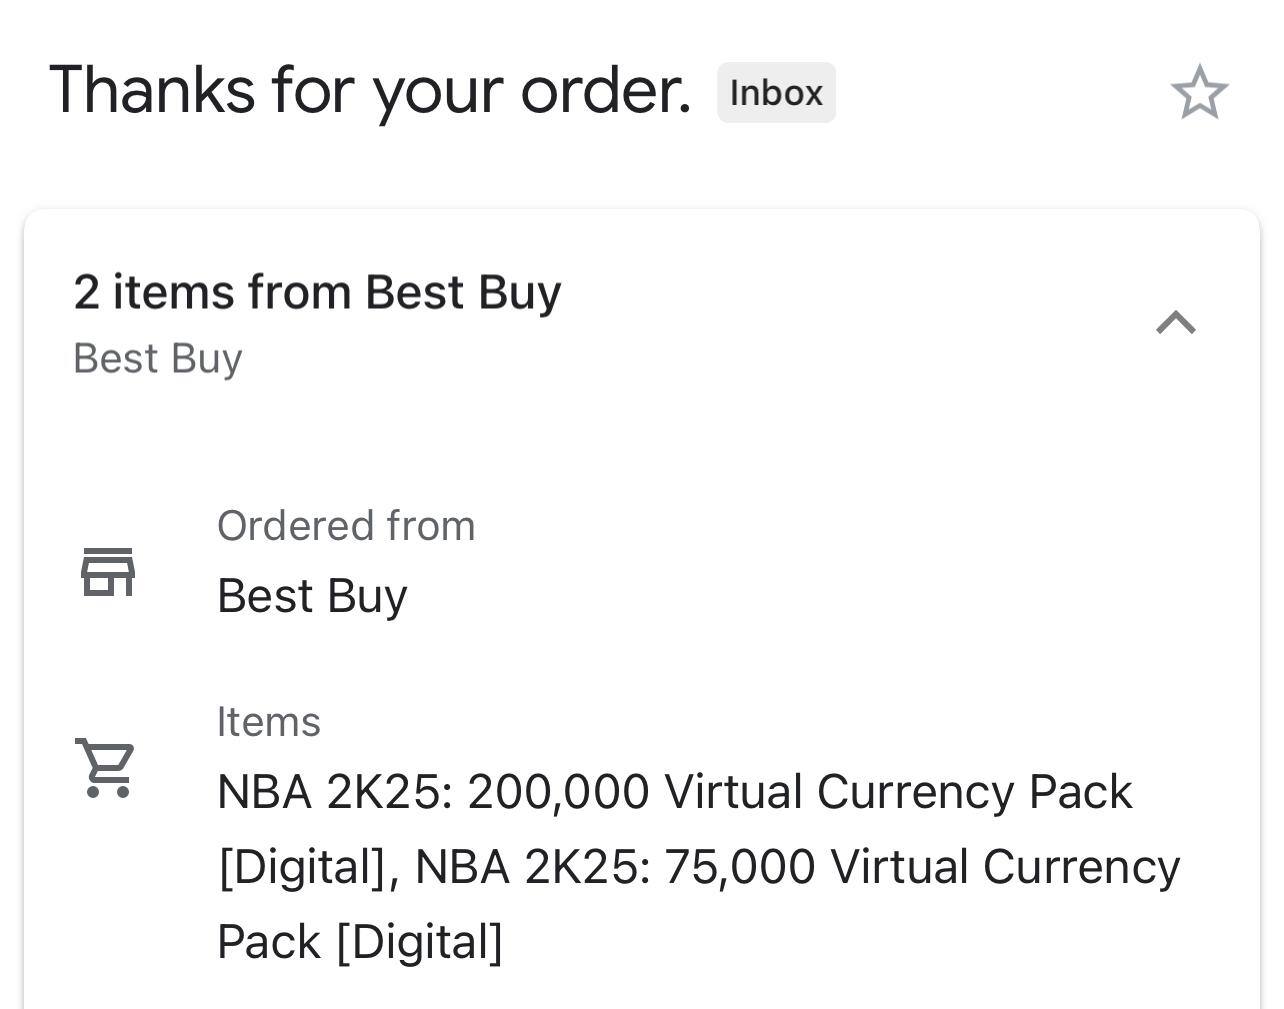Collapse the Best Buy order summary card
Image resolution: width=1284 pixels, height=1009 pixels.
pos(1176,322)
